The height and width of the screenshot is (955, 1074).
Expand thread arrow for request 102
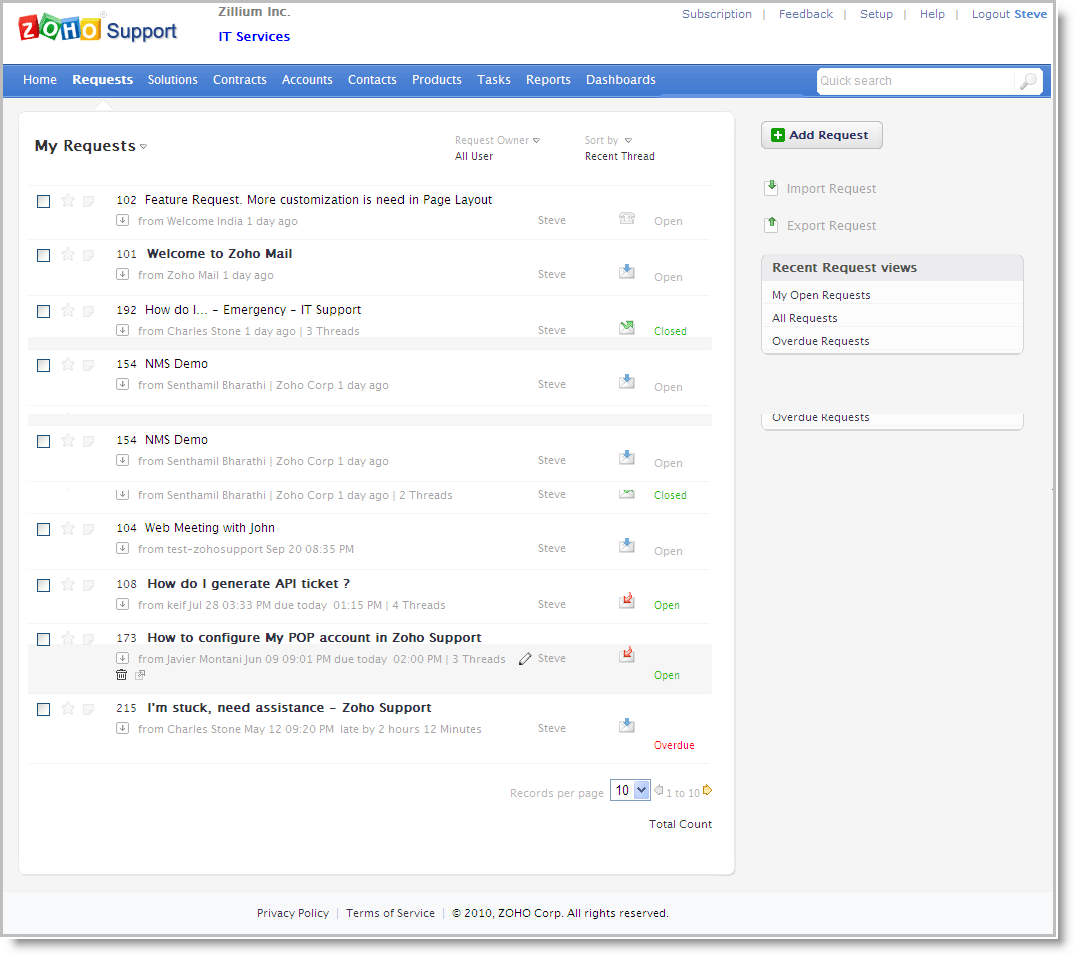tap(122, 221)
